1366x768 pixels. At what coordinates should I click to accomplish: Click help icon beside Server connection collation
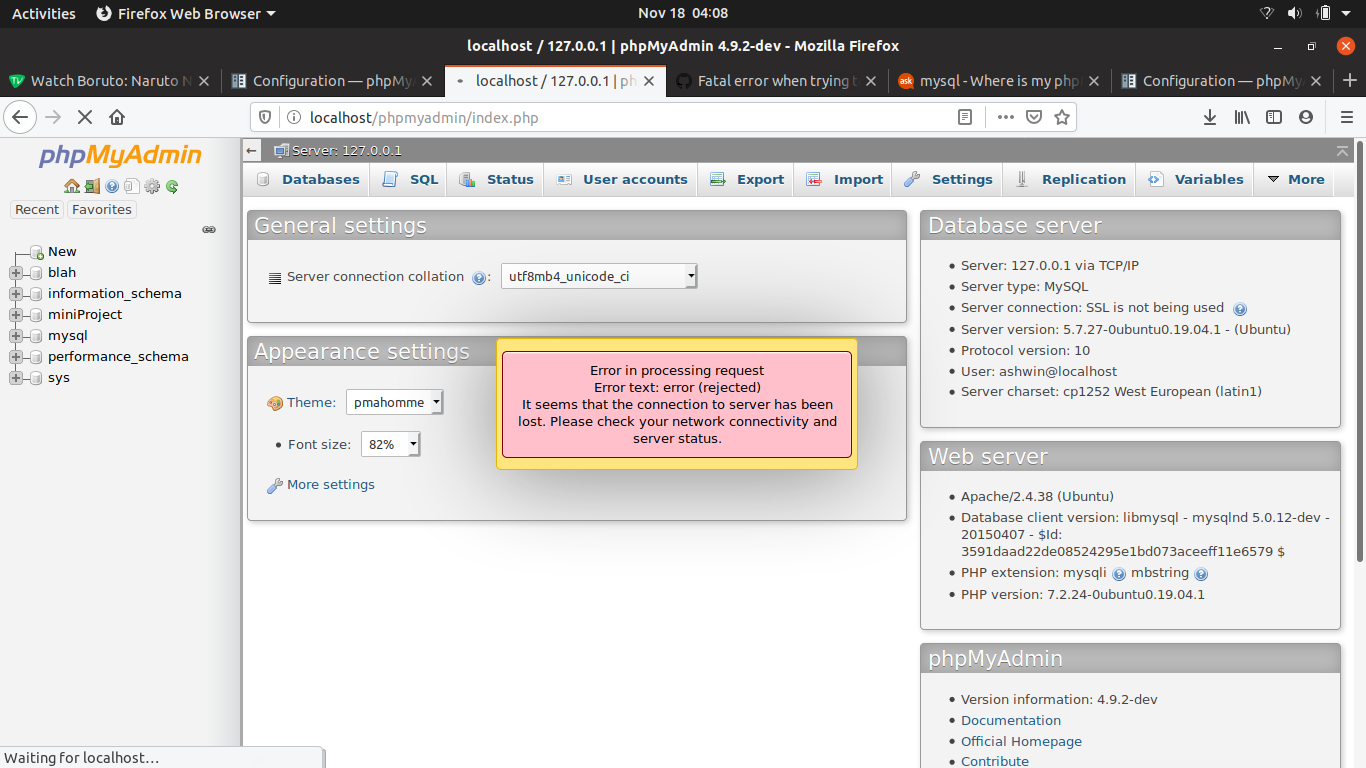[x=478, y=278]
